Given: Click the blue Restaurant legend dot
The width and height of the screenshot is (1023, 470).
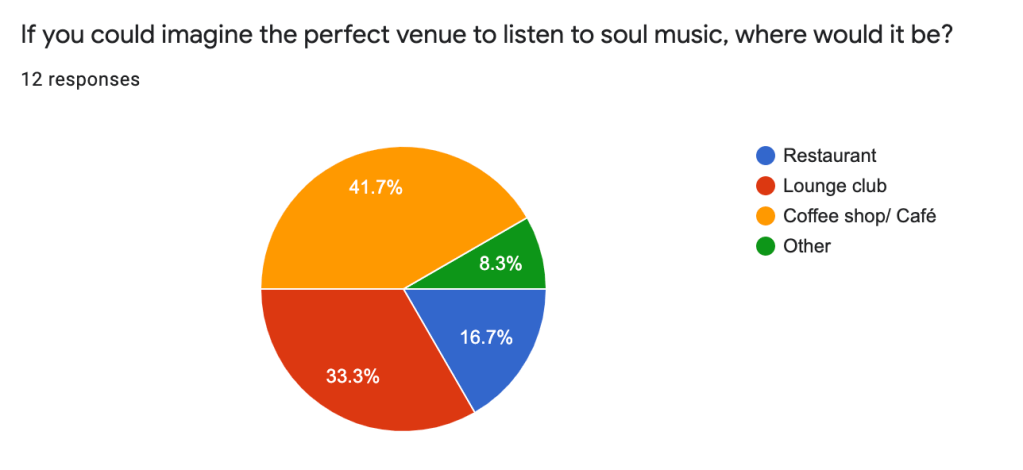Looking at the screenshot, I should tap(765, 156).
